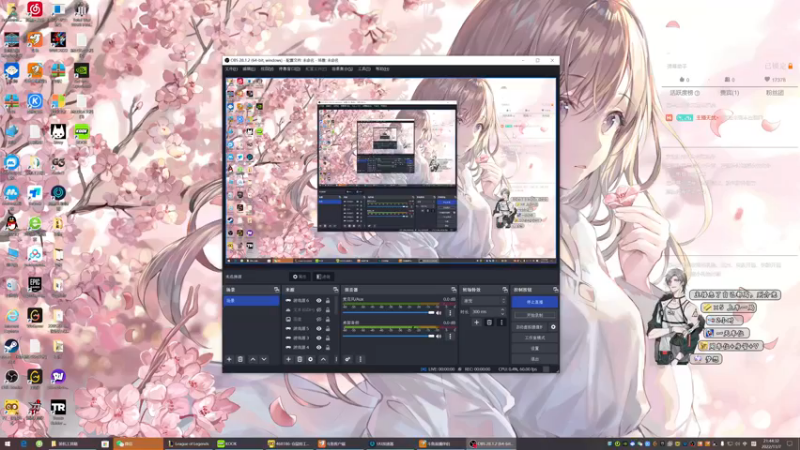Open NVIDIA GeForce desktop icon
Image resolution: width=800 pixels, height=450 pixels.
pos(81,71)
